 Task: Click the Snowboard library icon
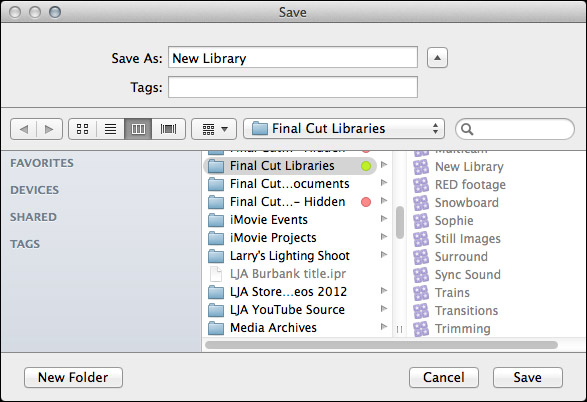click(421, 203)
